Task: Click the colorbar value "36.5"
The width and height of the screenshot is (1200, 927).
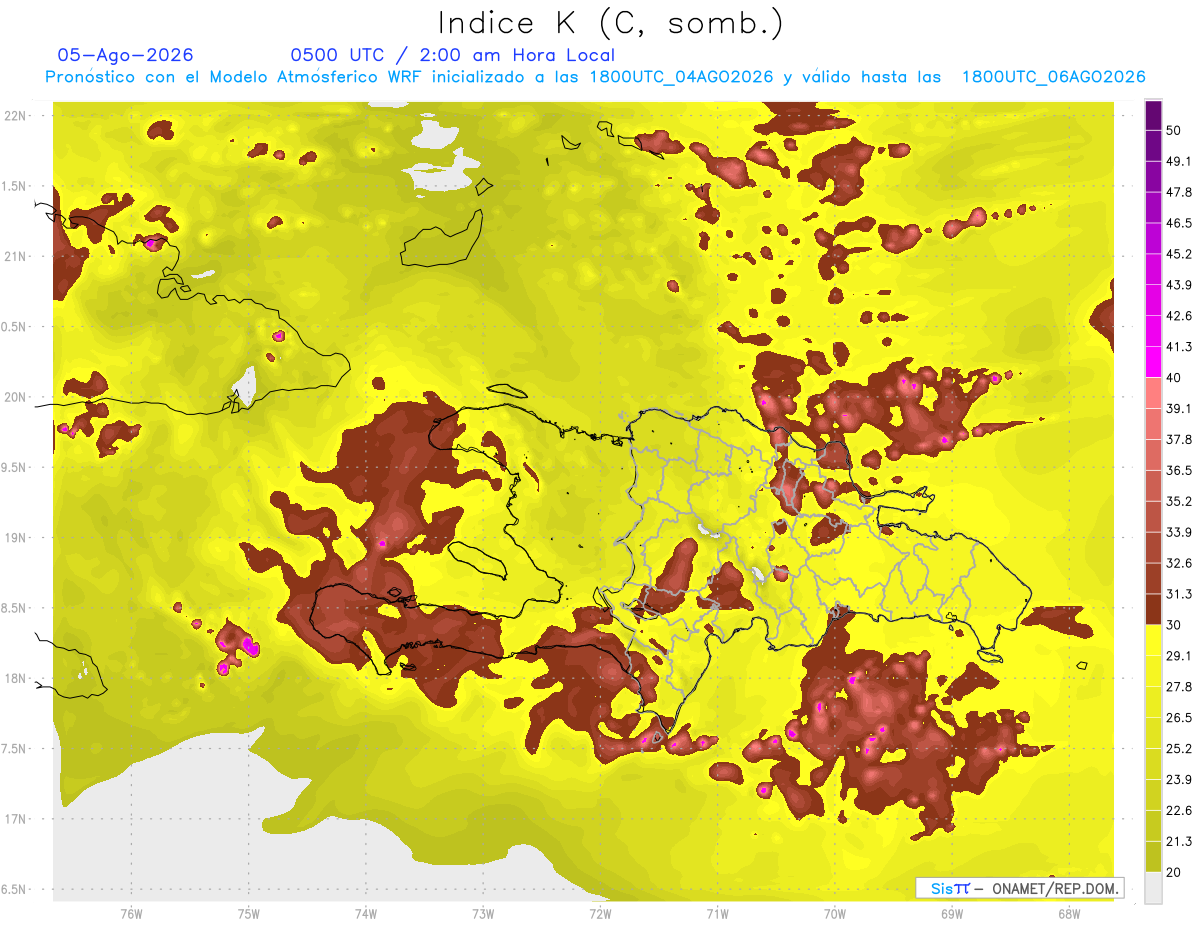Action: 1178,470
